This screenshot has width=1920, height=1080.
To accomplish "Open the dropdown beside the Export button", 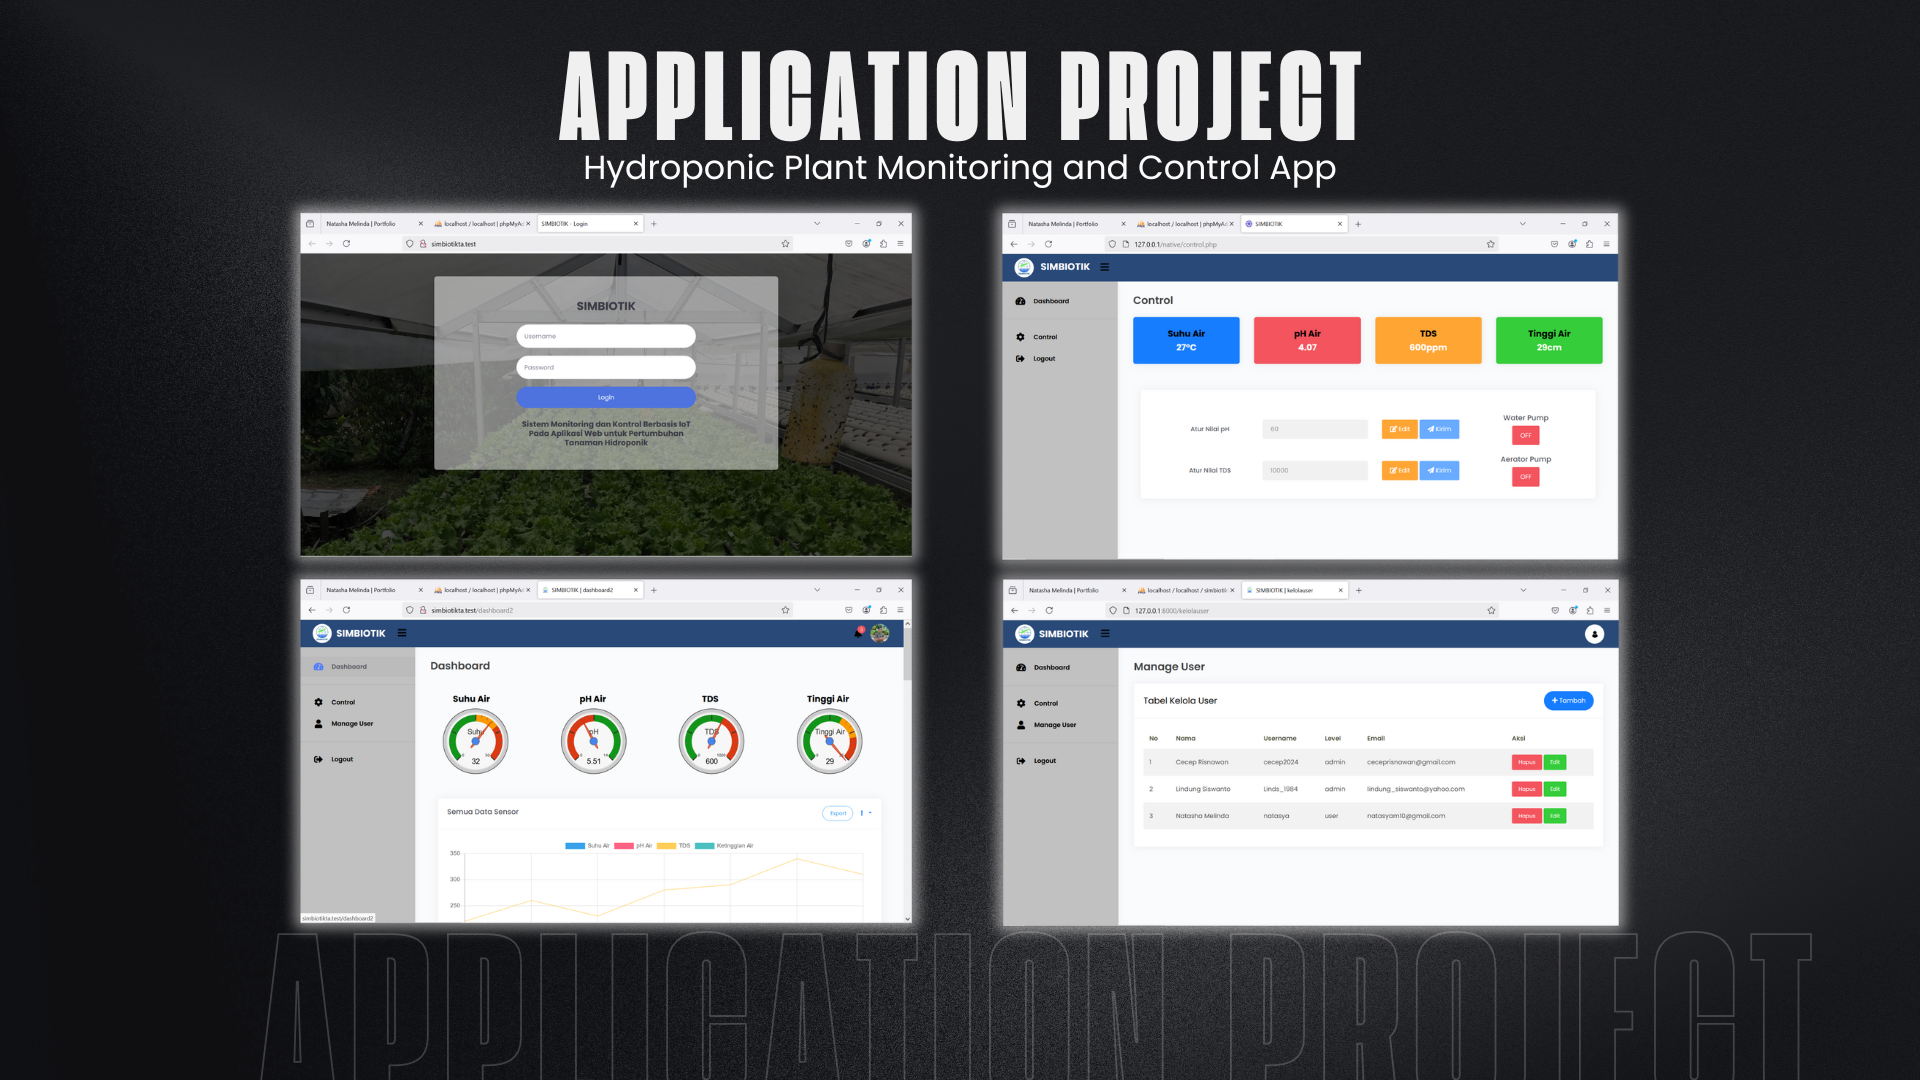I will tap(866, 813).
